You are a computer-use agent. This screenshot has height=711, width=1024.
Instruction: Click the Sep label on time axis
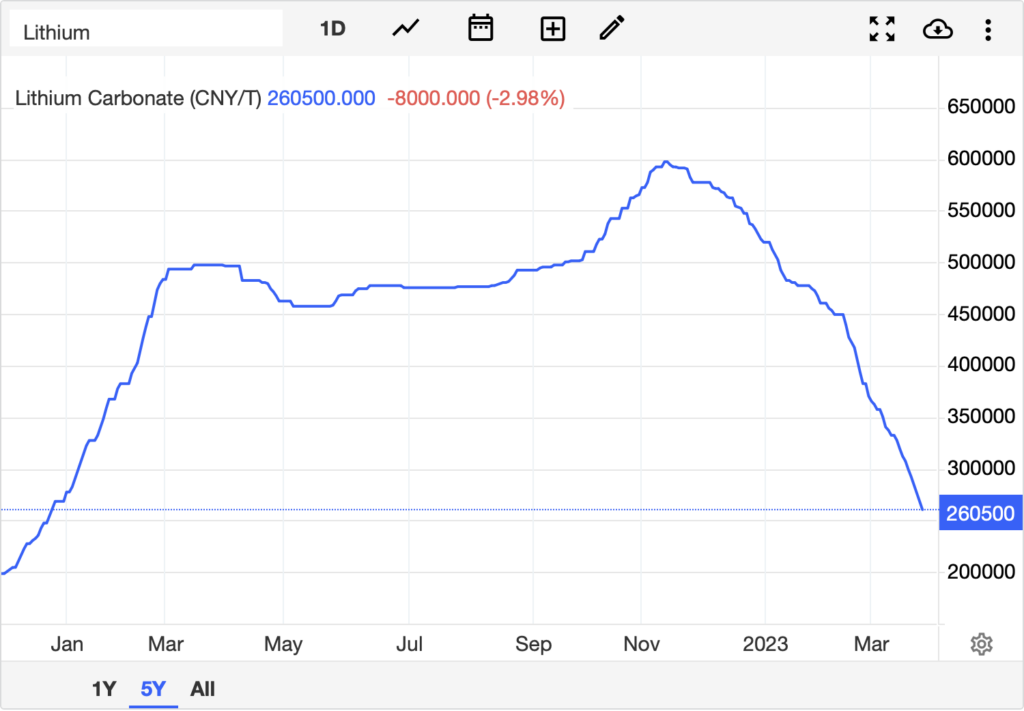click(x=533, y=644)
